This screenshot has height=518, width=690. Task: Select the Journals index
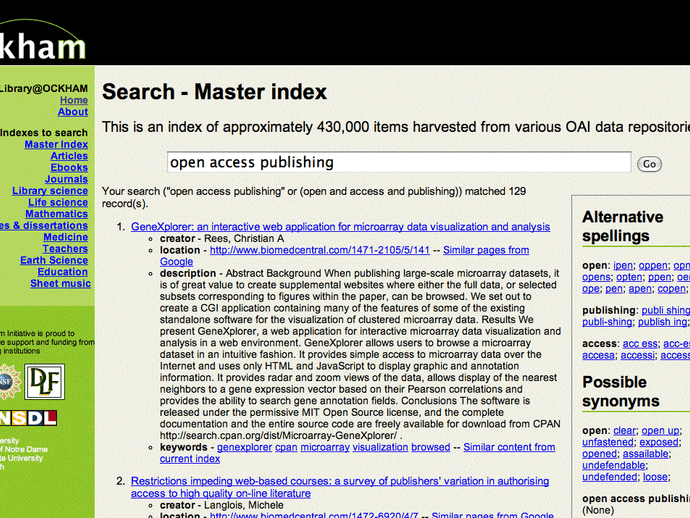(x=66, y=179)
